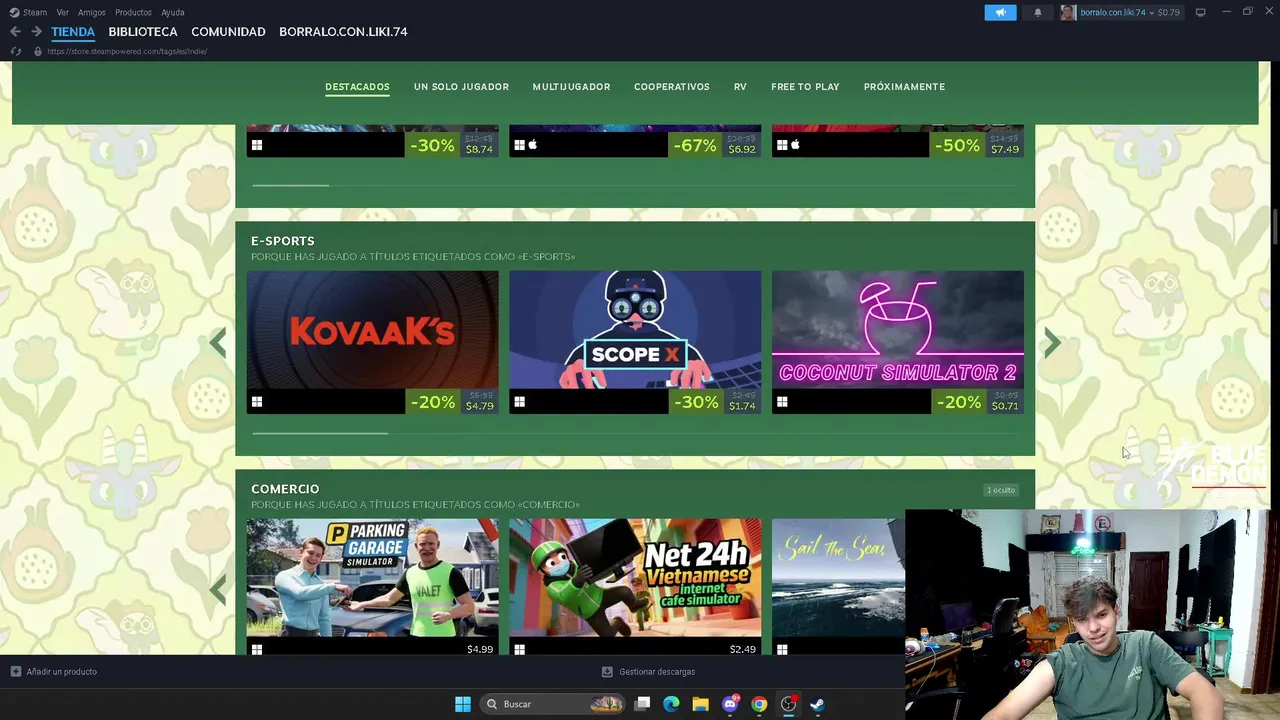Viewport: 1280px width, 720px height.
Task: Show previous Comercio games with left arrow
Action: click(218, 590)
